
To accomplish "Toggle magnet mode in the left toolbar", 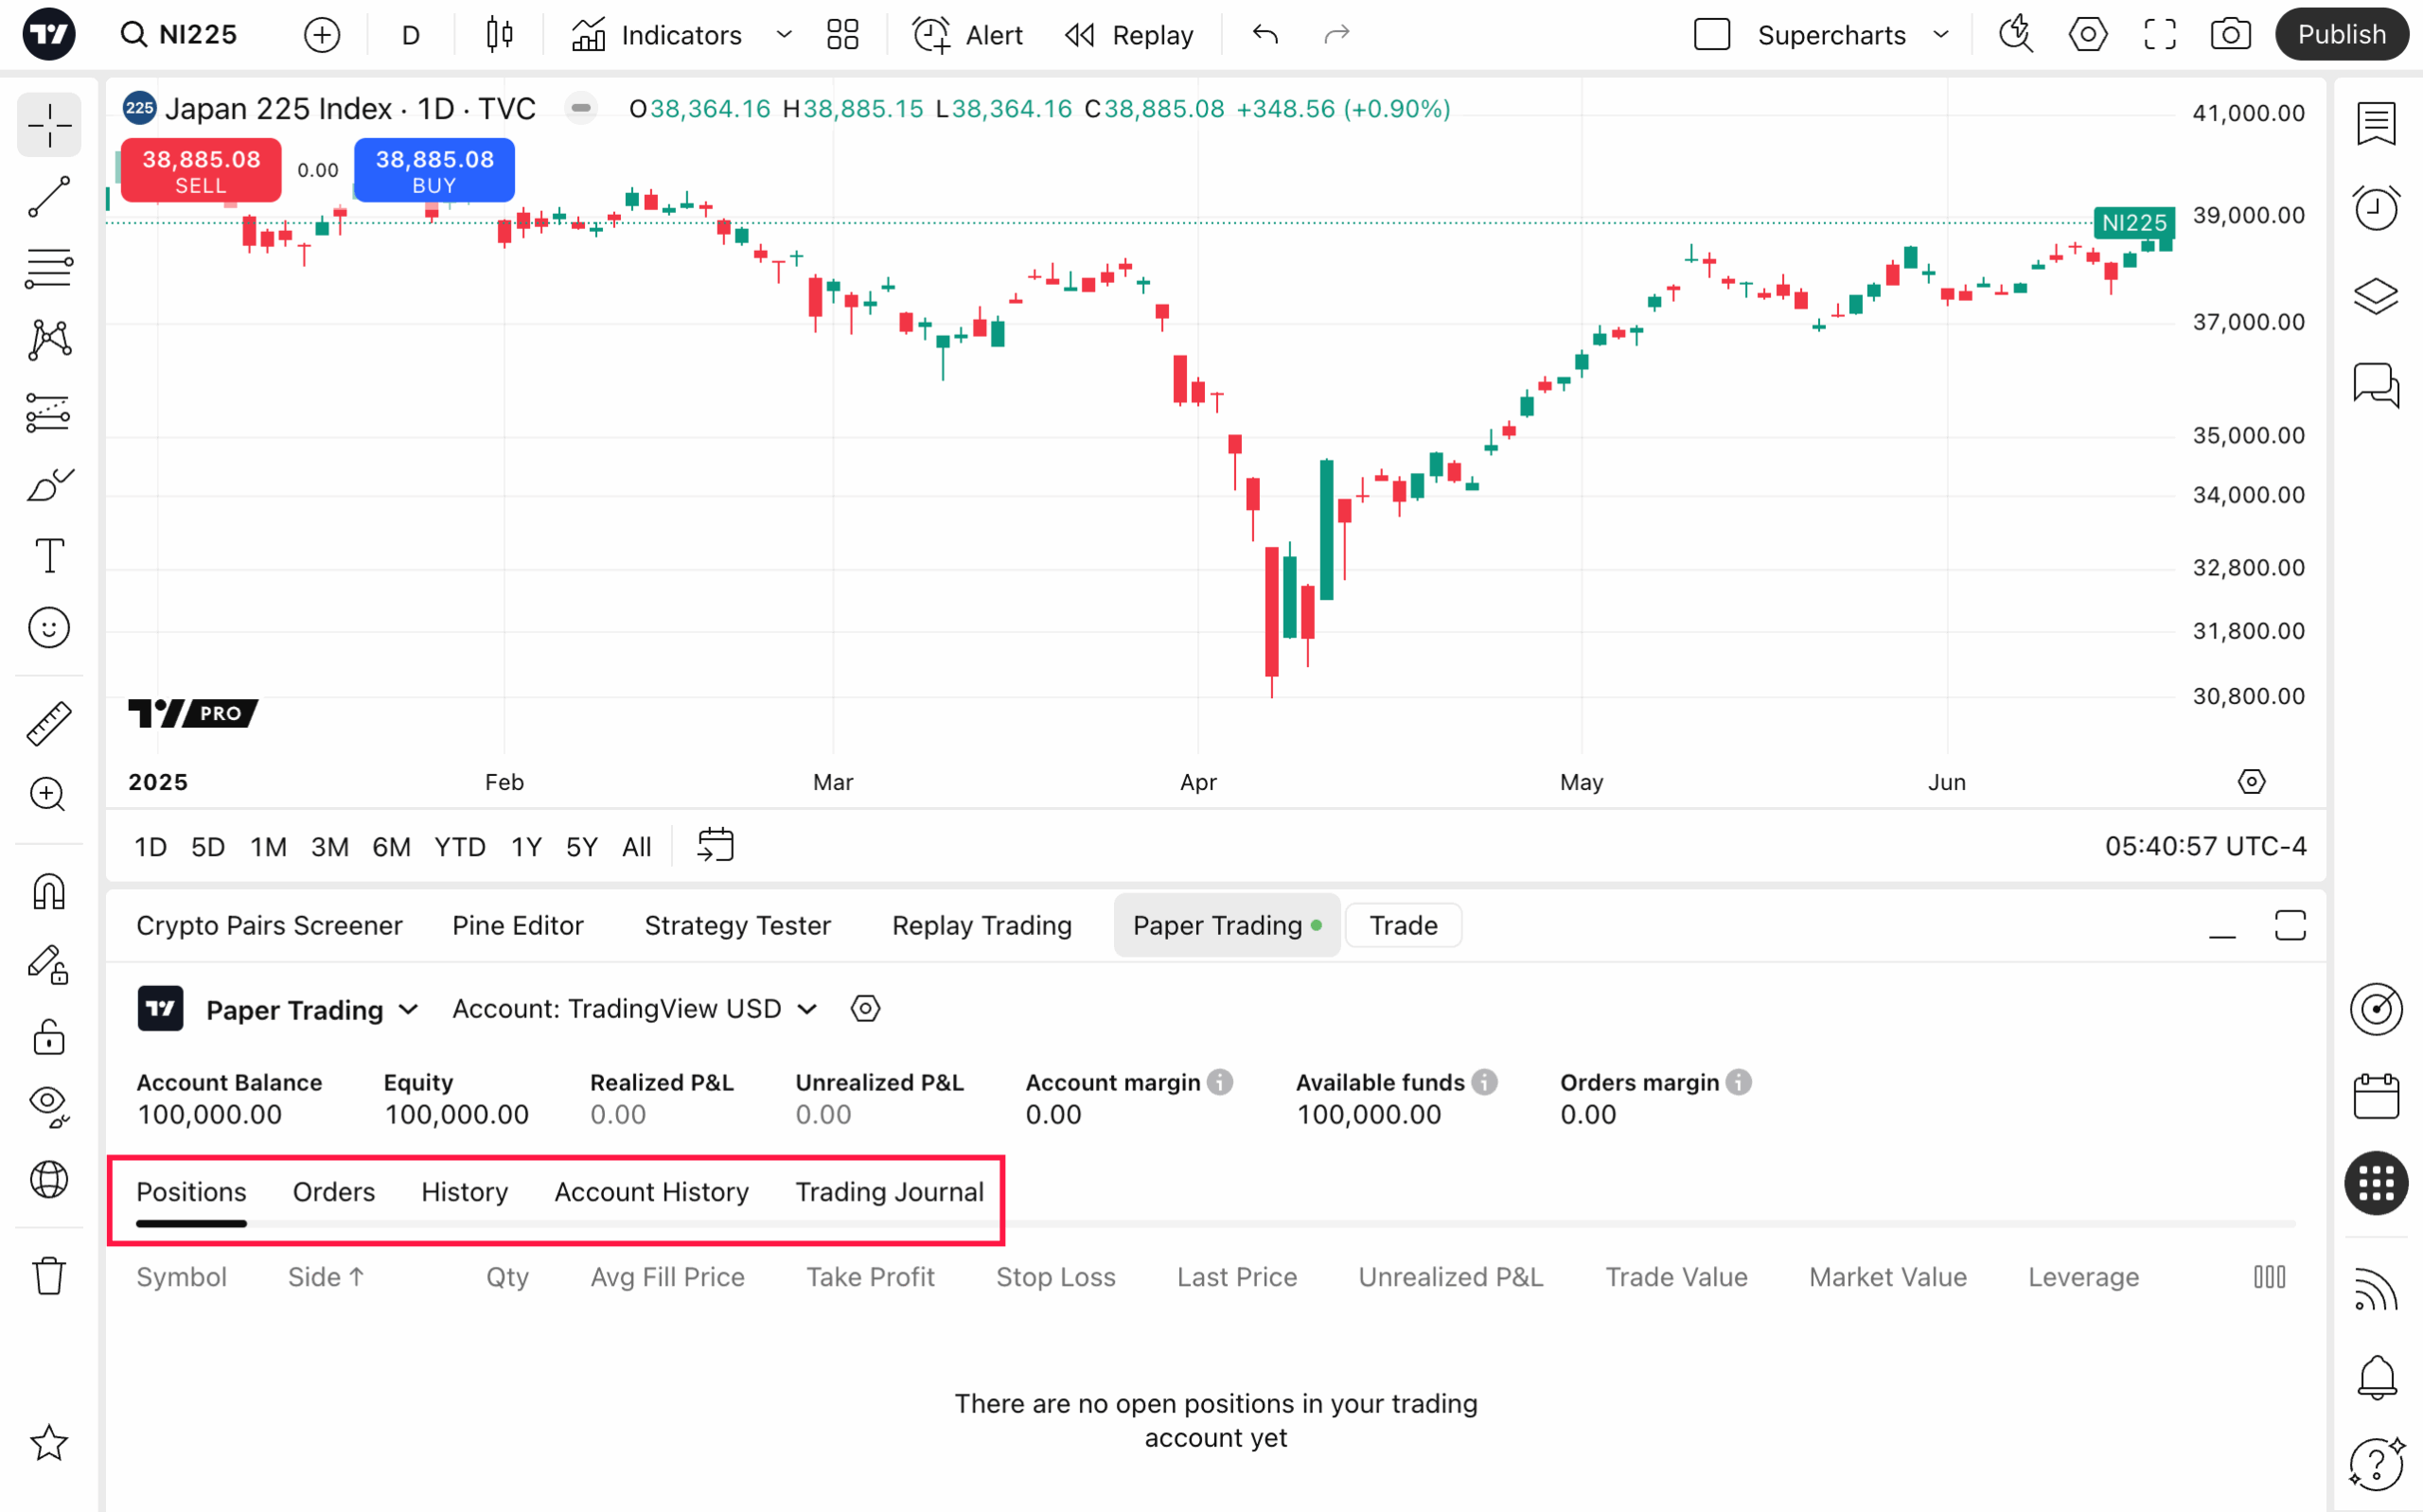I will click(x=48, y=891).
